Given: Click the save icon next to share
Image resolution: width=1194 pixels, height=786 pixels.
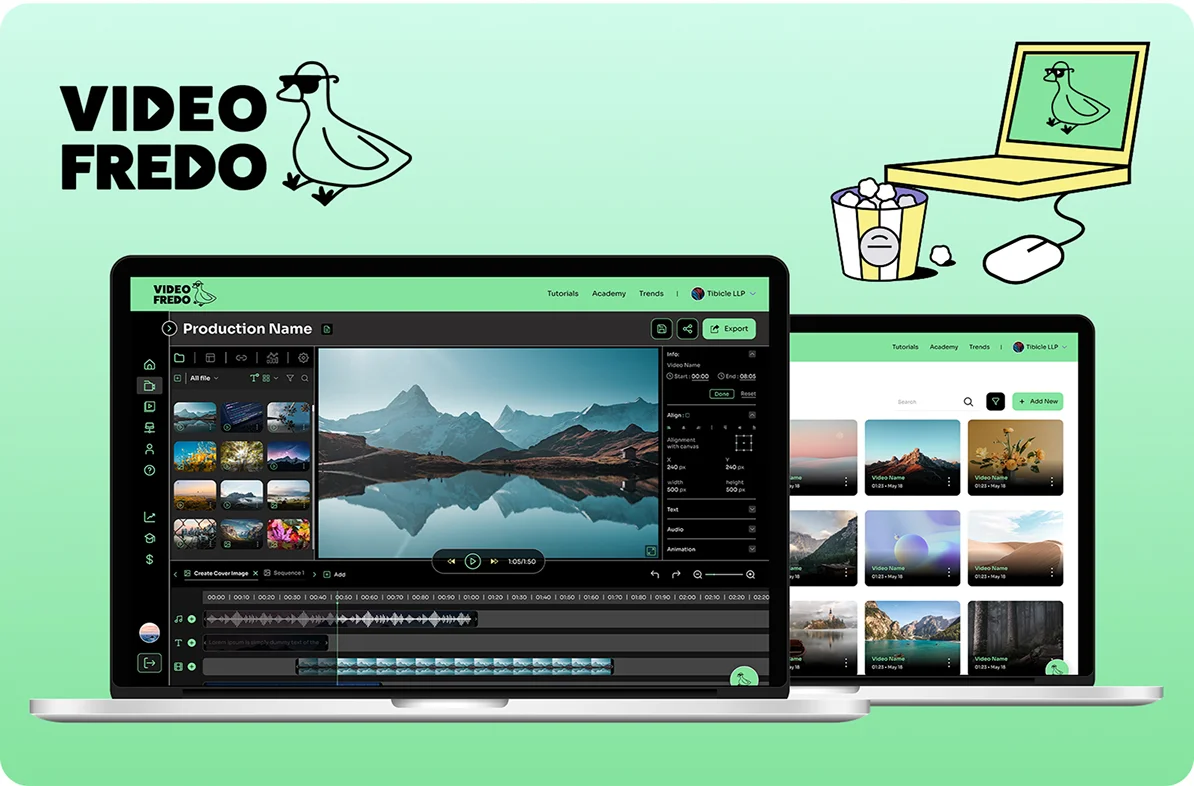Looking at the screenshot, I should [661, 329].
